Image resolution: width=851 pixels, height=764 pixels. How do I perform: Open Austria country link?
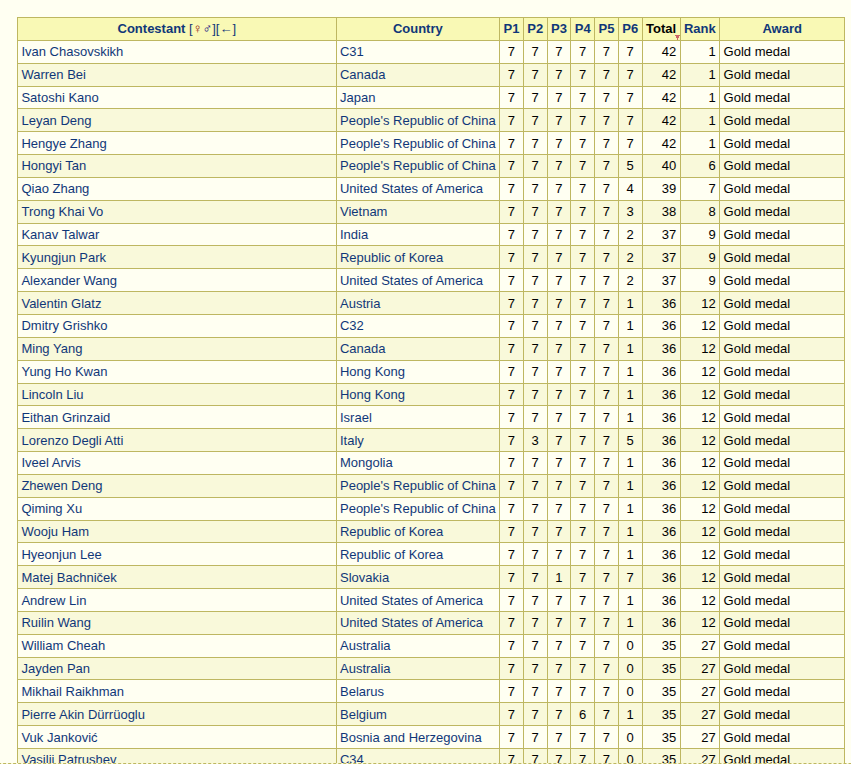pos(360,304)
